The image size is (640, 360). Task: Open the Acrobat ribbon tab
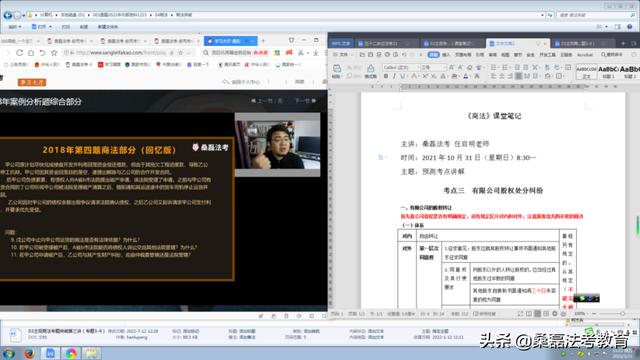[585, 54]
